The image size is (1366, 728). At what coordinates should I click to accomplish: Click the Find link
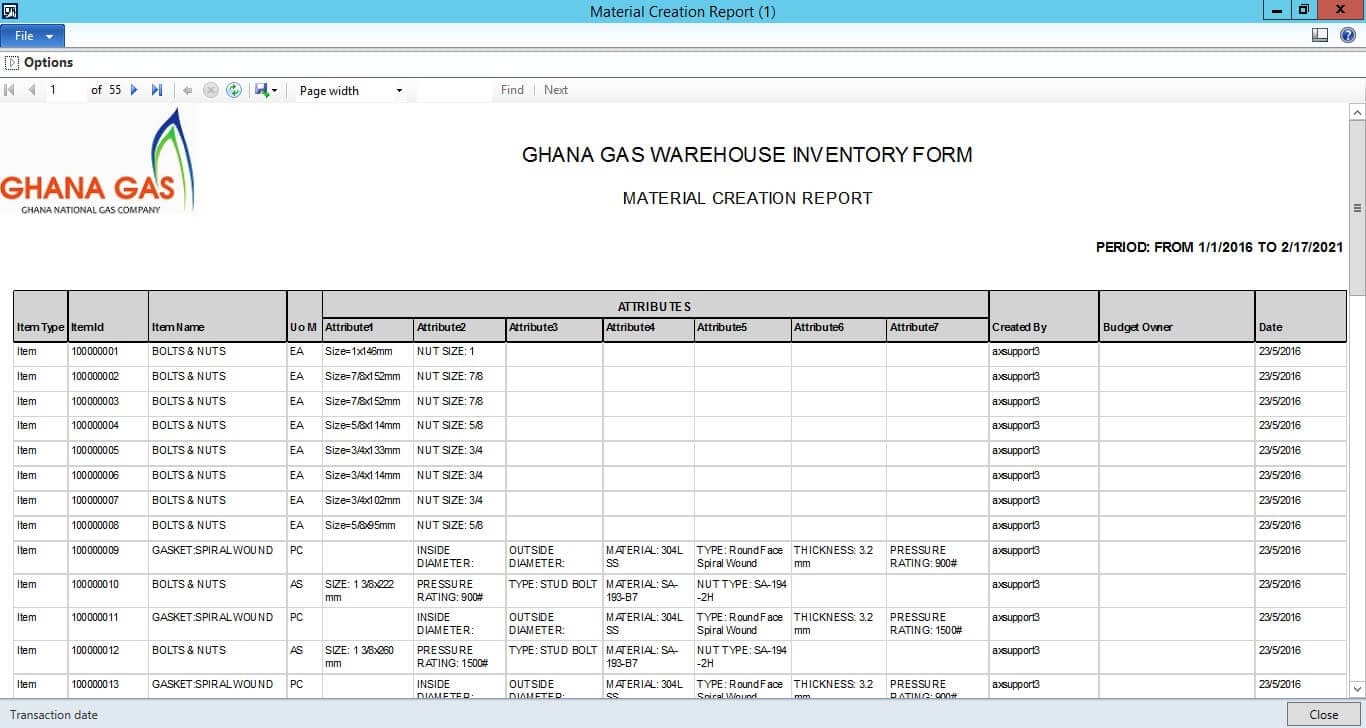tap(512, 90)
